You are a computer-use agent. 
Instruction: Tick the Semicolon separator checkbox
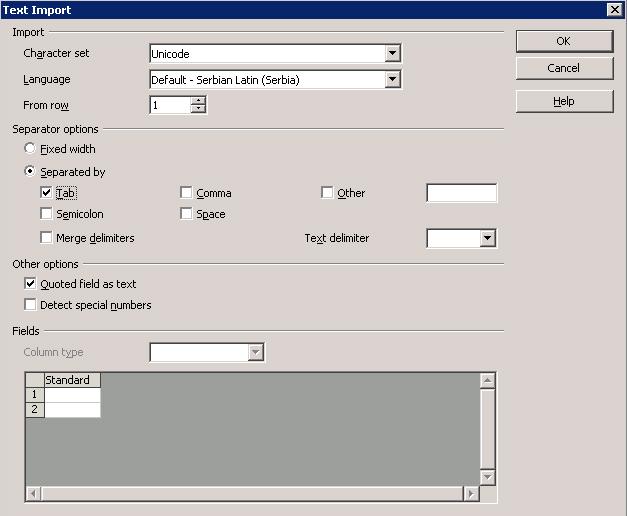coord(47,214)
